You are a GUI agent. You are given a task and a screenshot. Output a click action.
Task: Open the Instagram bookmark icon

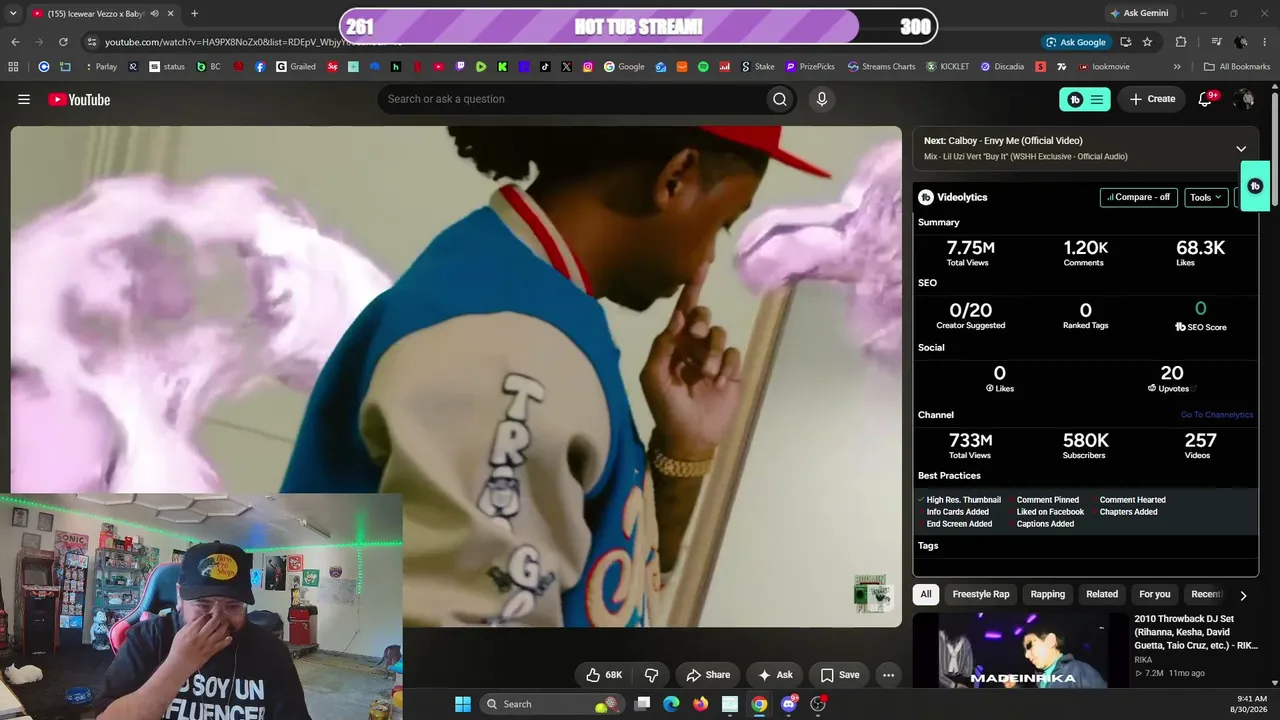tap(588, 67)
